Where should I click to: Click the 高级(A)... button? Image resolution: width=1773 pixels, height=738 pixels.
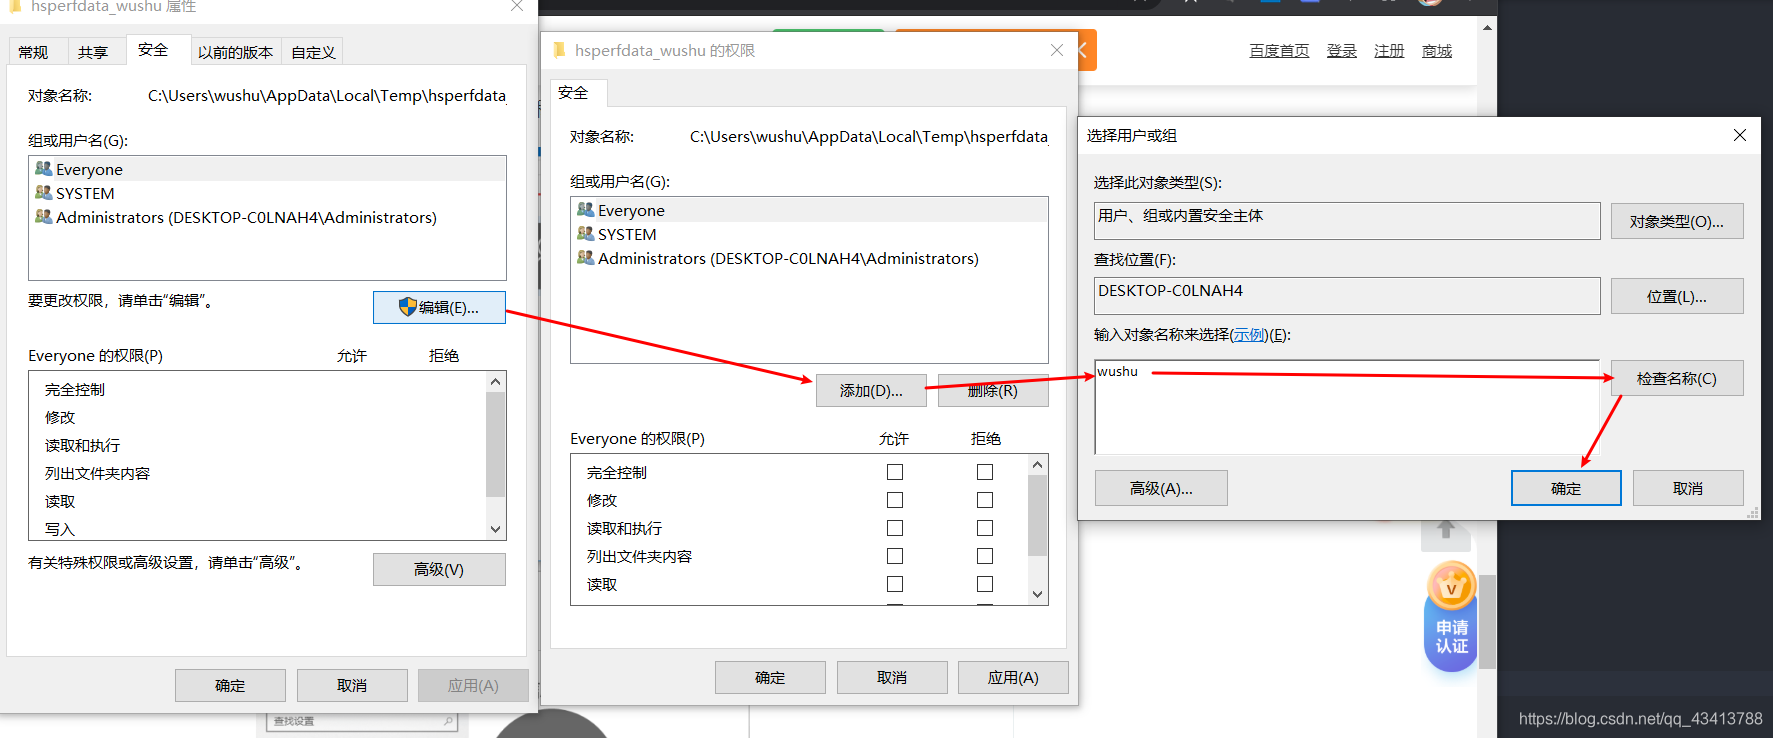point(1161,488)
